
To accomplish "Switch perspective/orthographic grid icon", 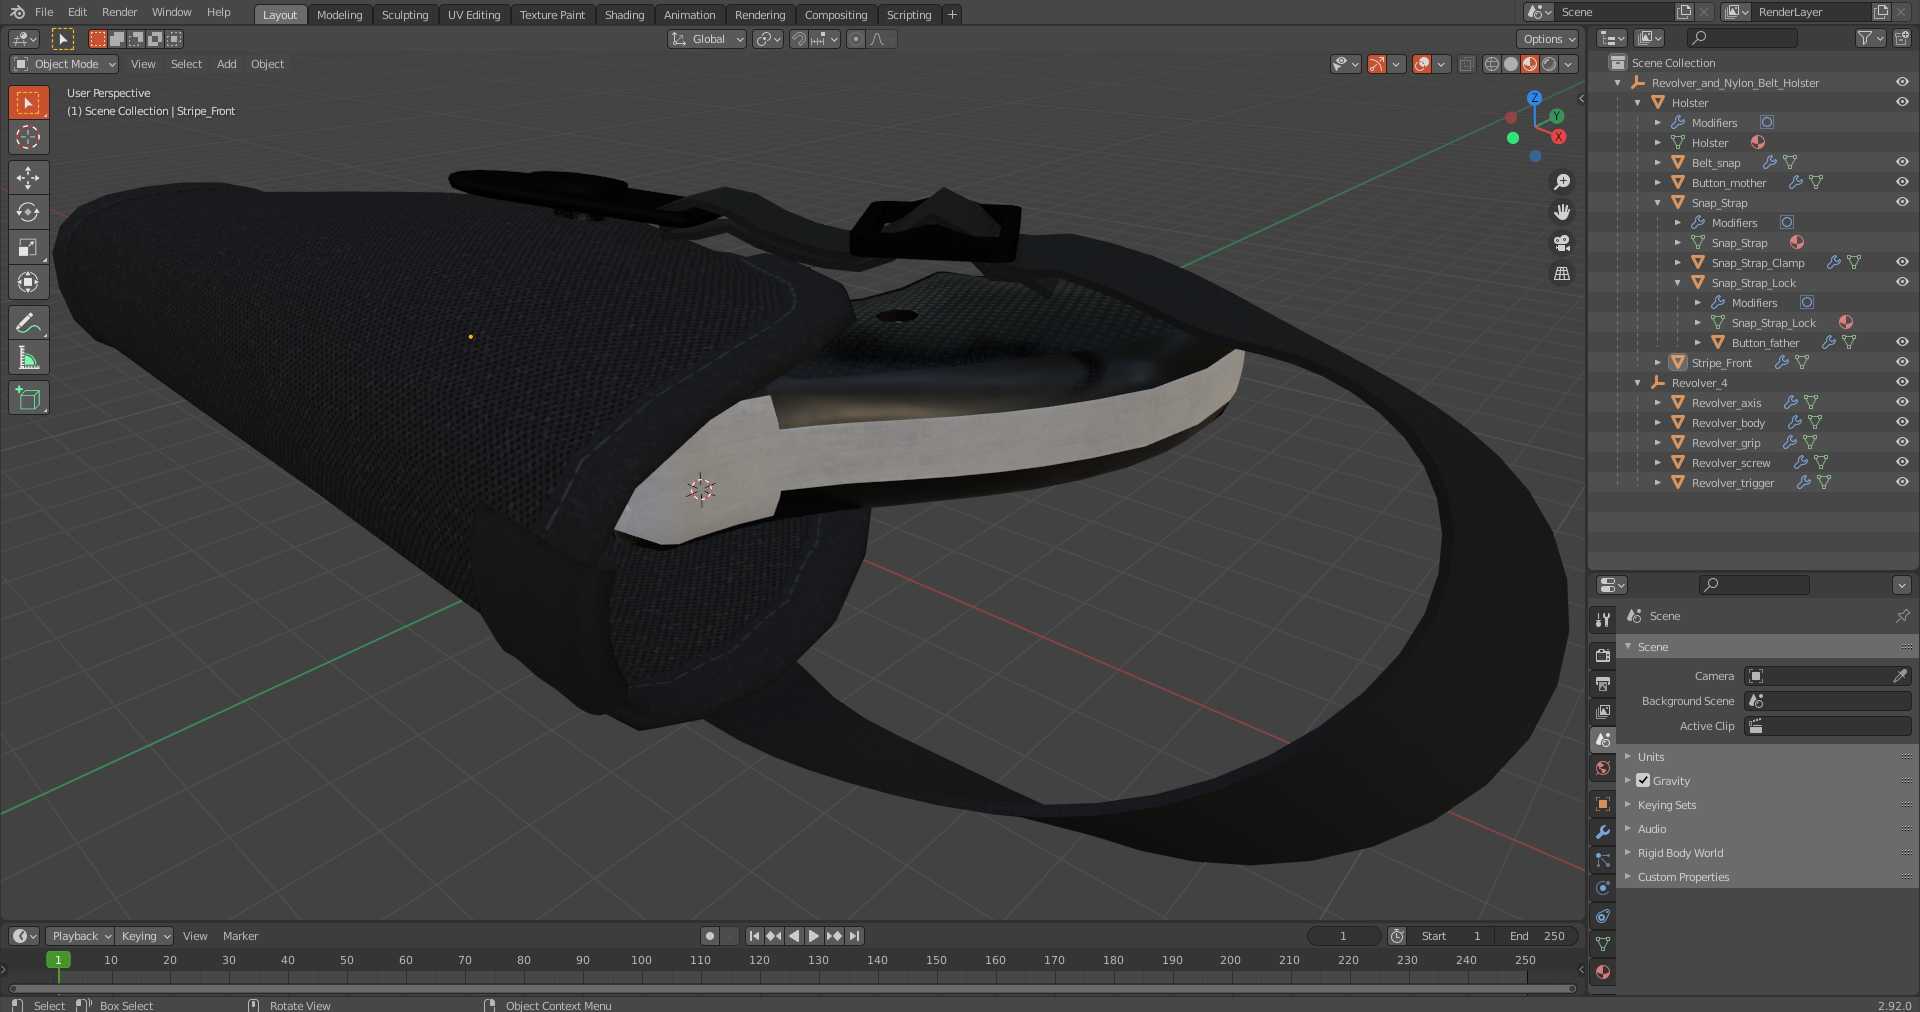I will (x=1562, y=273).
